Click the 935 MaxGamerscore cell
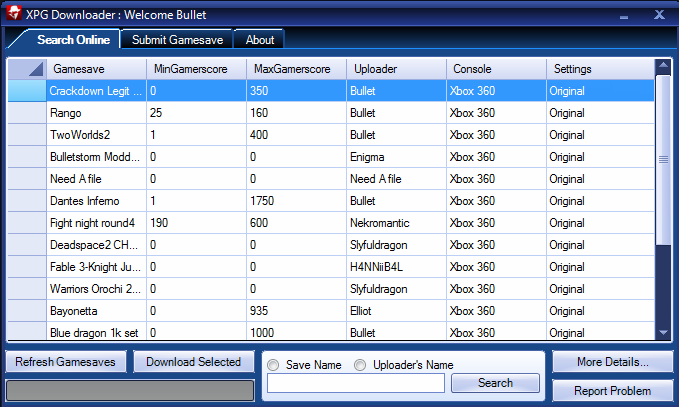Viewport: 679px width, 407px height. pyautogui.click(x=297, y=311)
